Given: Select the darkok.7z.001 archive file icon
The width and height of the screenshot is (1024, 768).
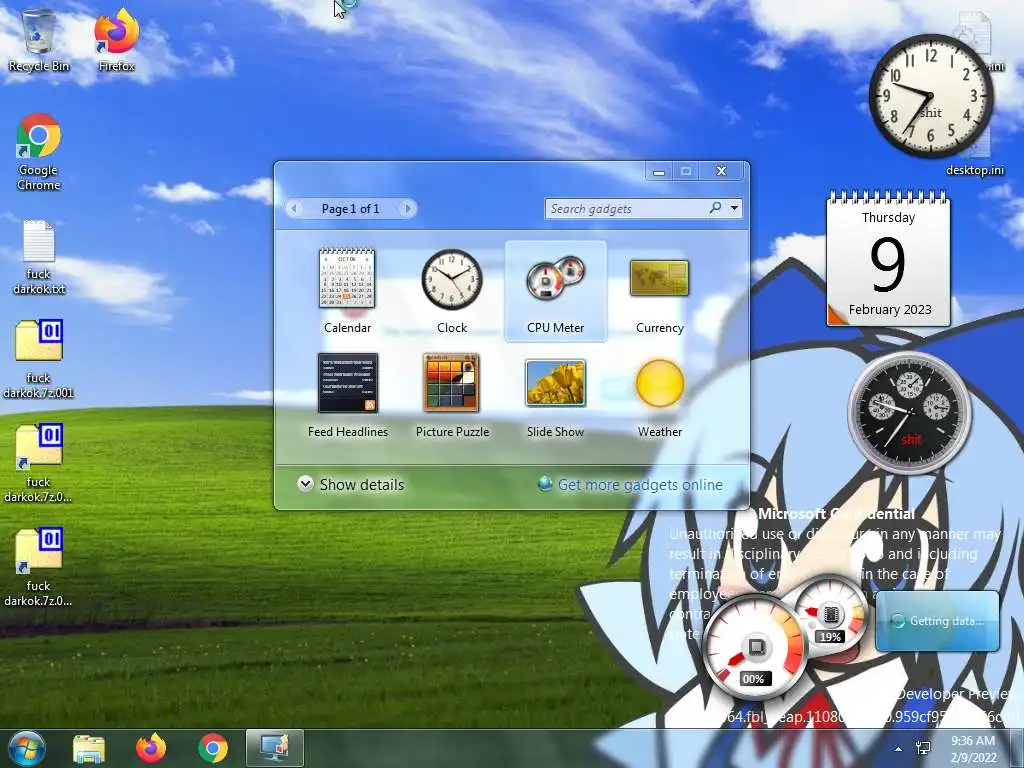Looking at the screenshot, I should point(39,359).
